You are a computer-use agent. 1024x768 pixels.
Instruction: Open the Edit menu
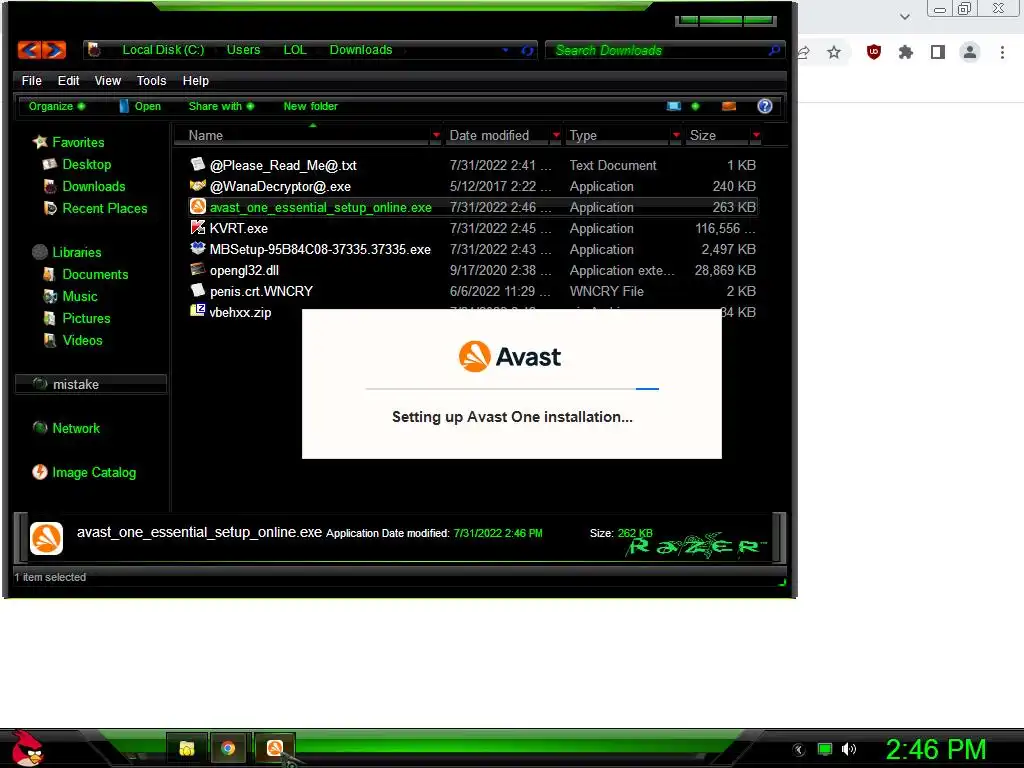pyautogui.click(x=69, y=81)
